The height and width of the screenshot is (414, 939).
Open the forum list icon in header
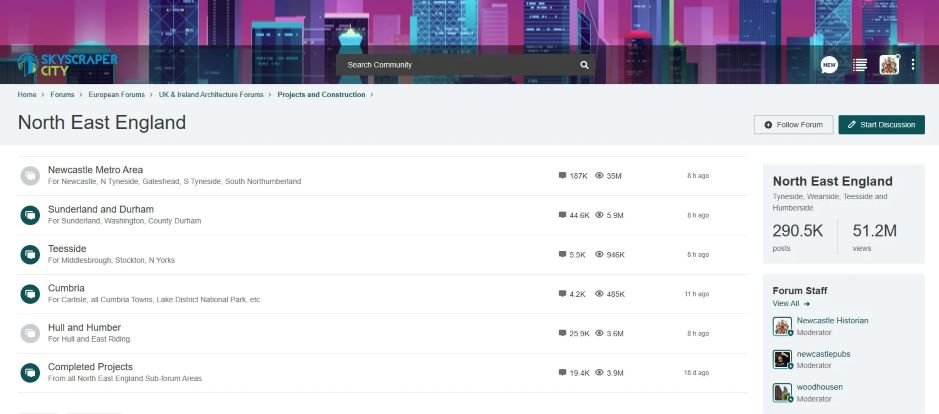[x=859, y=65]
